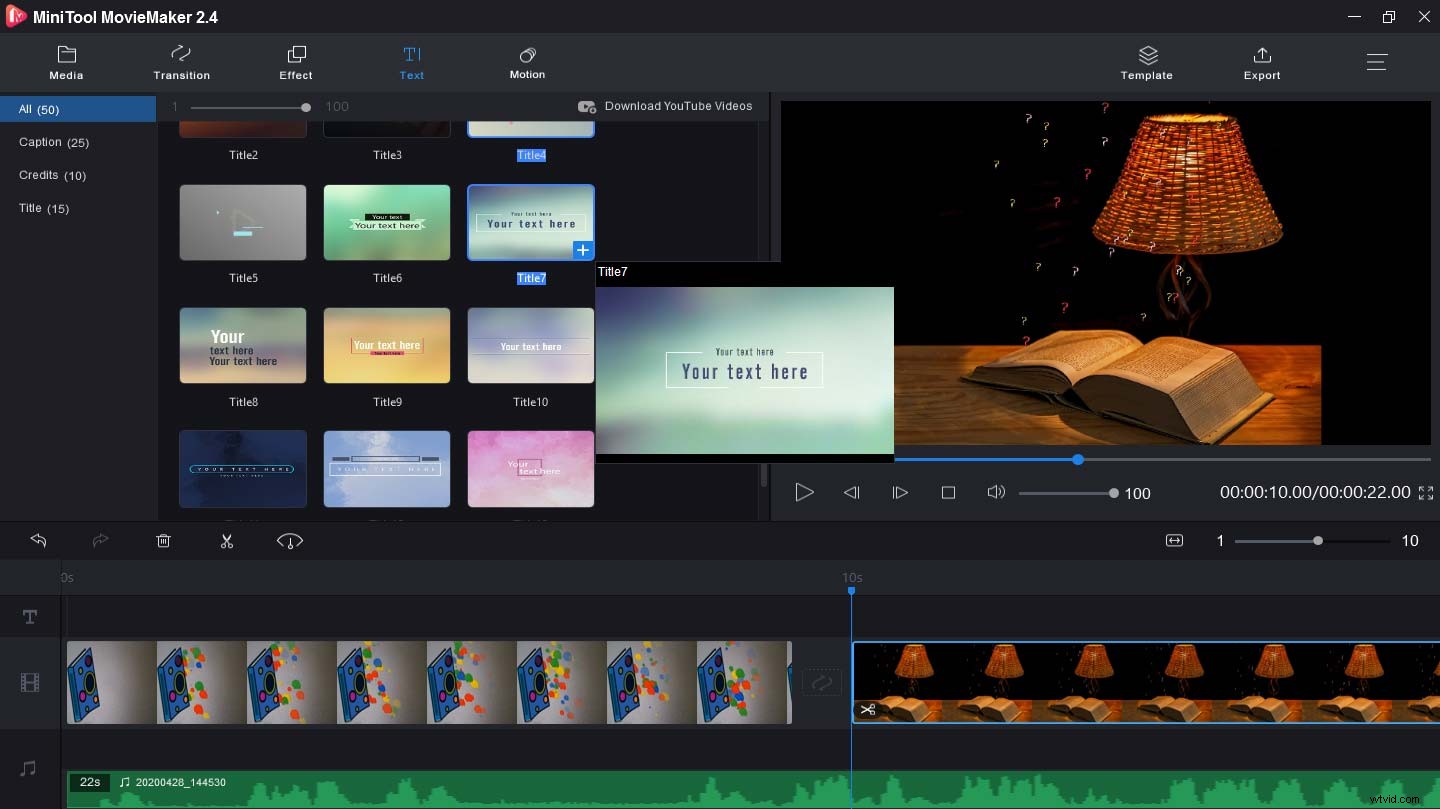The image size is (1440, 809).
Task: Open the Export panel
Action: point(1261,62)
